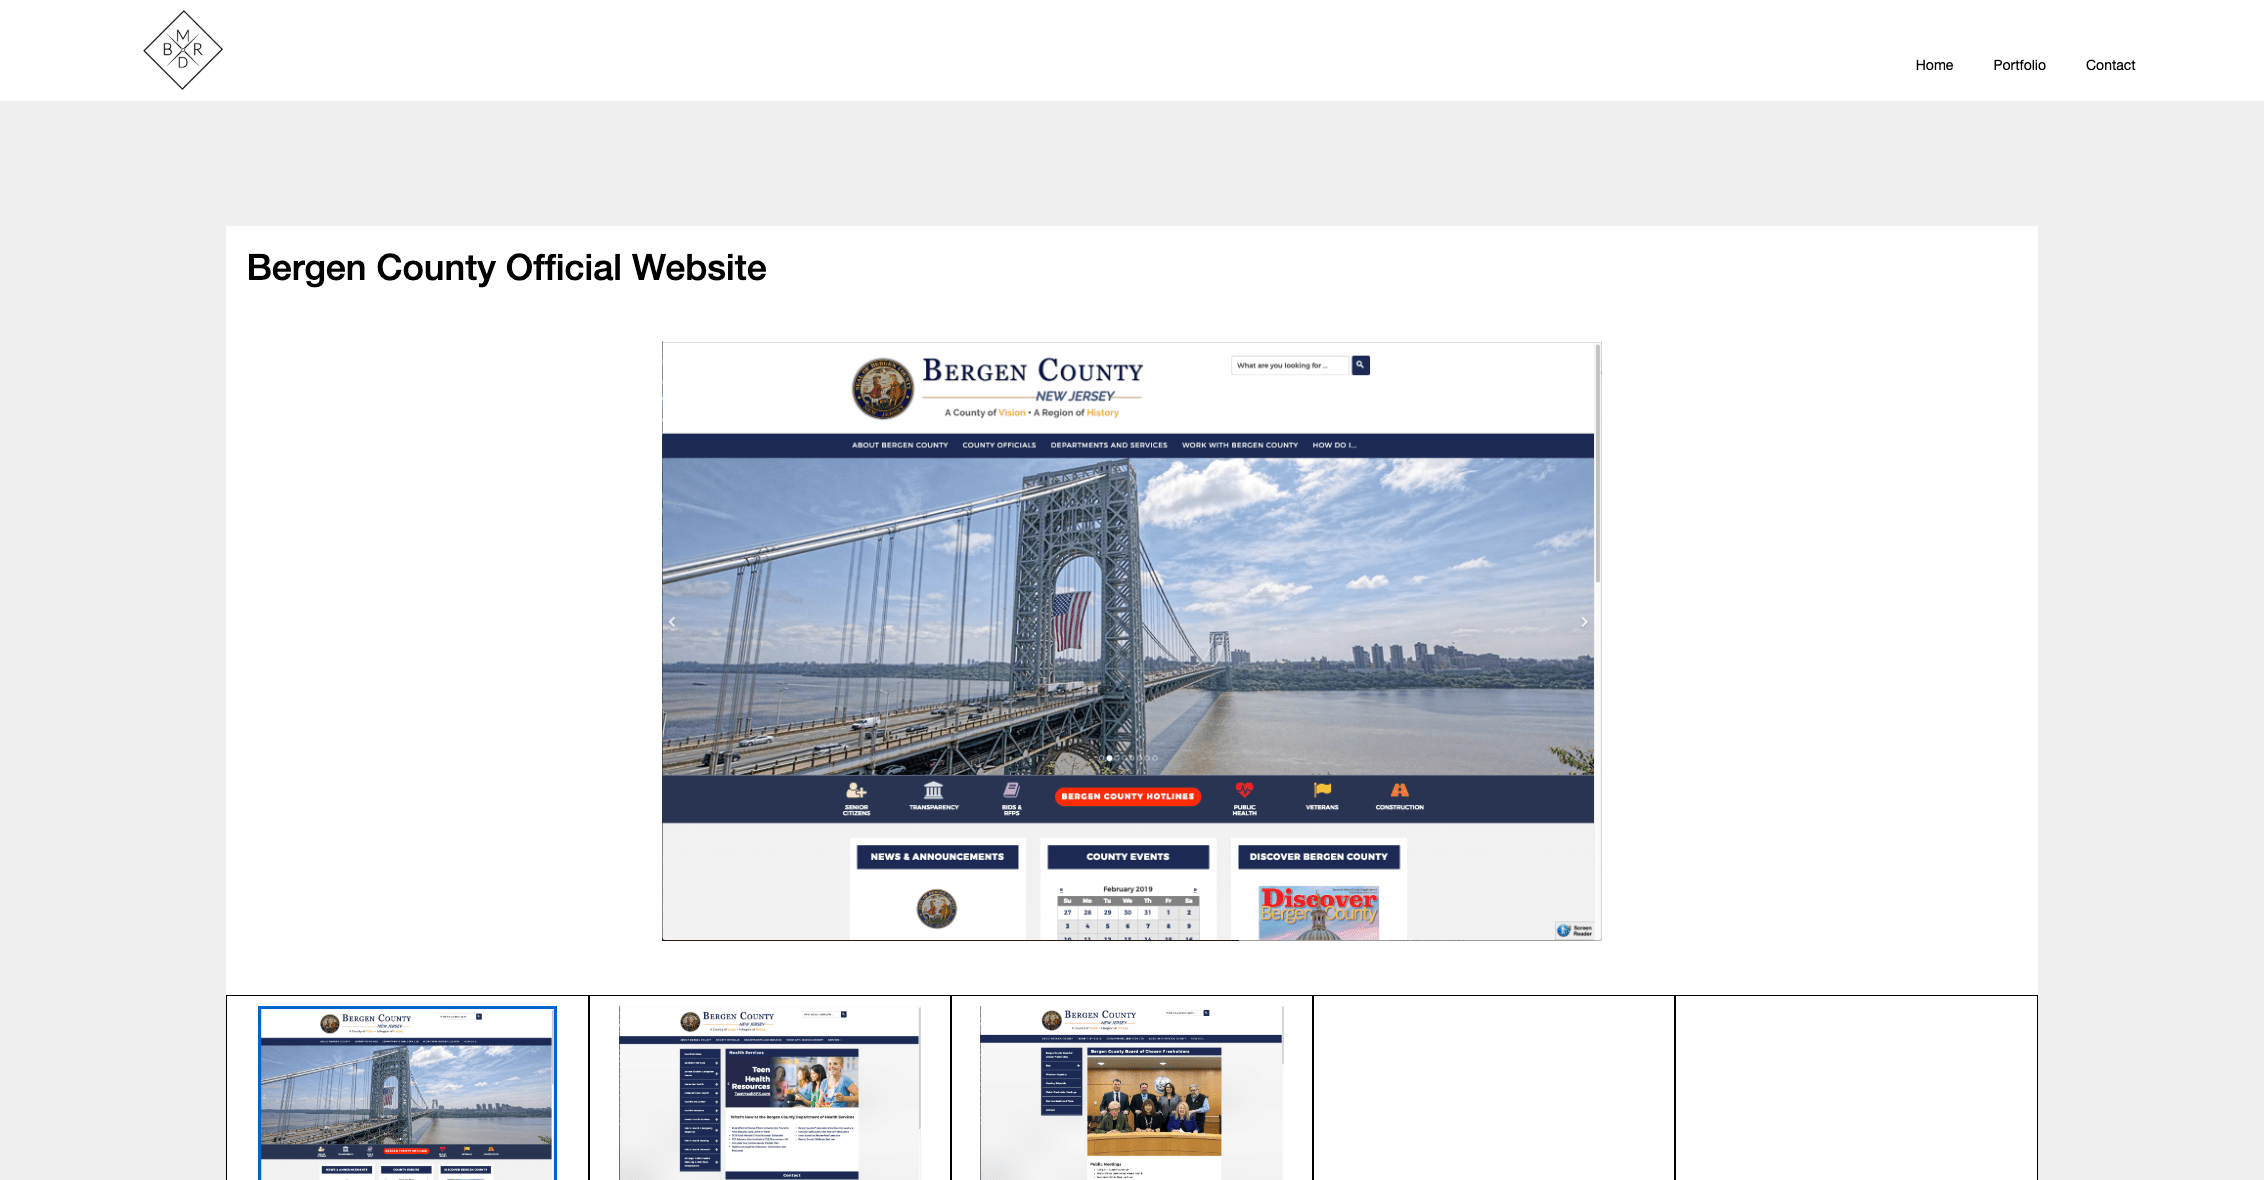Image resolution: width=2264 pixels, height=1180 pixels.
Task: Open the Contact navigation link
Action: tap(2110, 65)
